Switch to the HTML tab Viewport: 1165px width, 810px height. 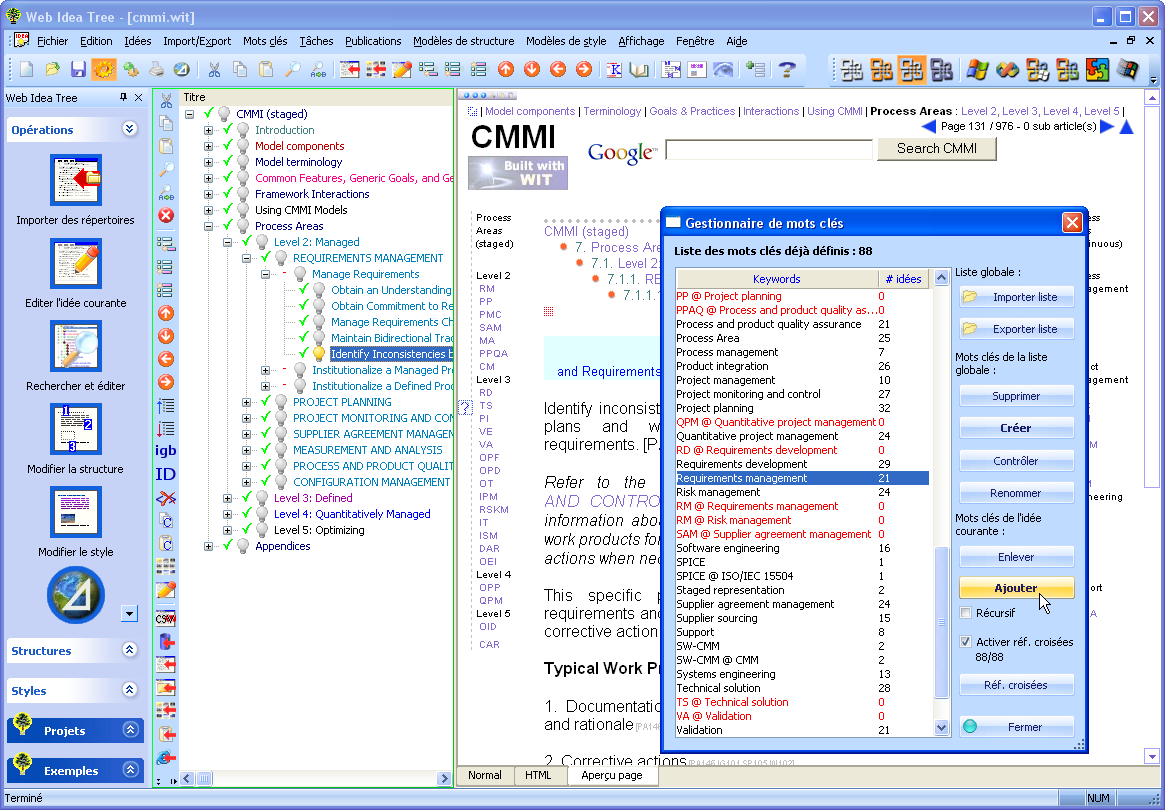click(x=539, y=775)
